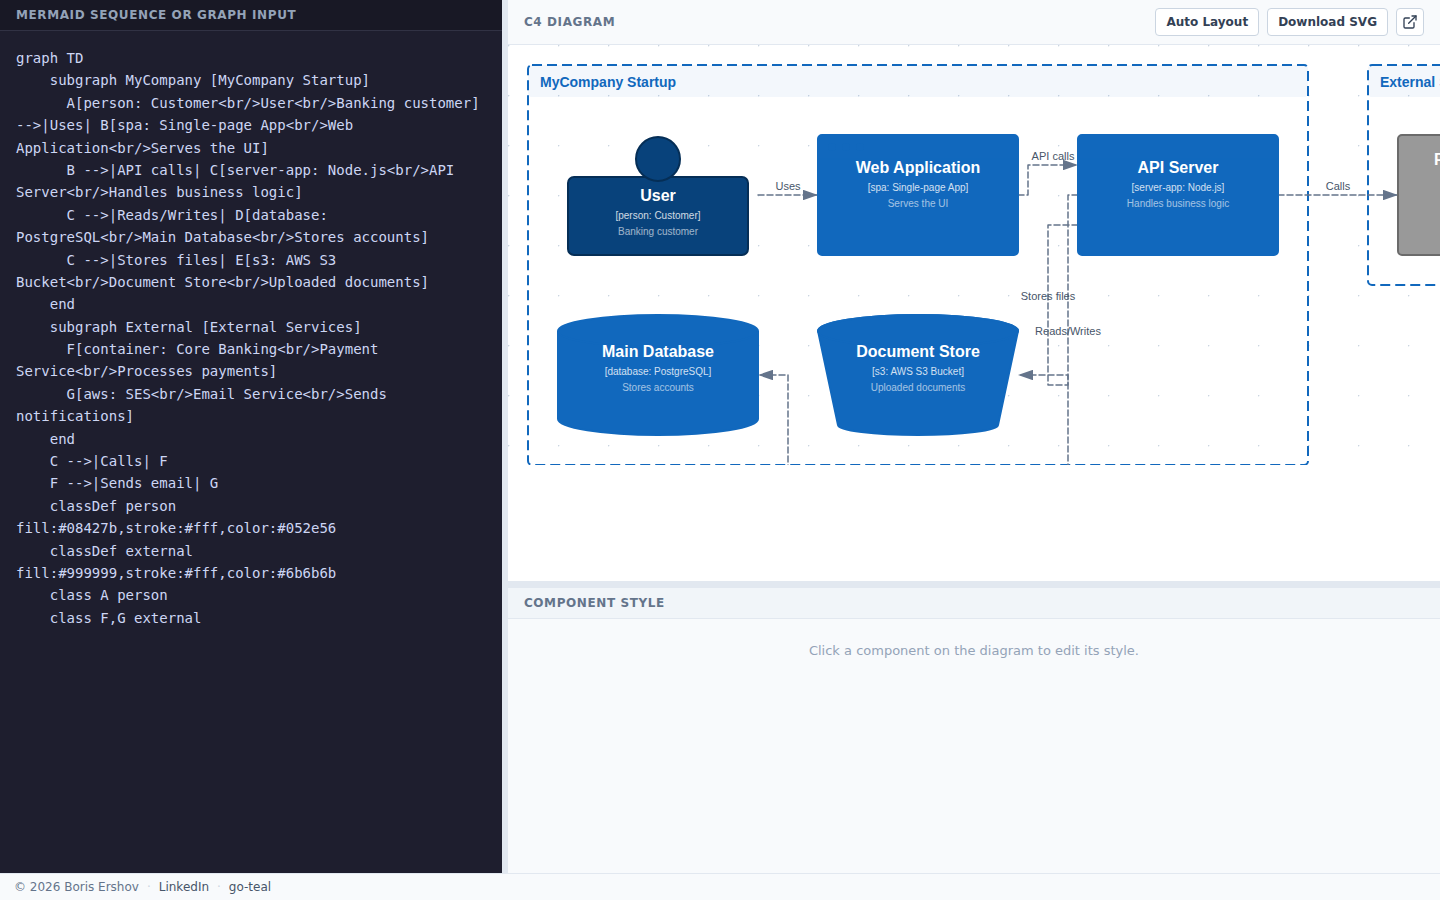Open the LinkedIn footer link
This screenshot has width=1440, height=900.
click(x=184, y=887)
